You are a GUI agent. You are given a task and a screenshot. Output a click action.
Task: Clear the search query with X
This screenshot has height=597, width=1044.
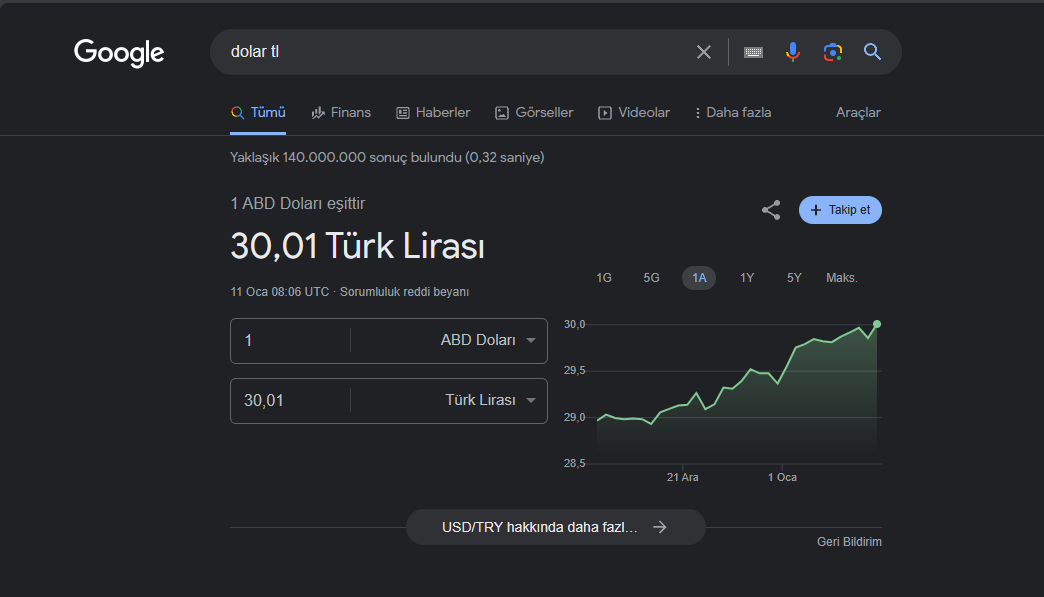(704, 52)
